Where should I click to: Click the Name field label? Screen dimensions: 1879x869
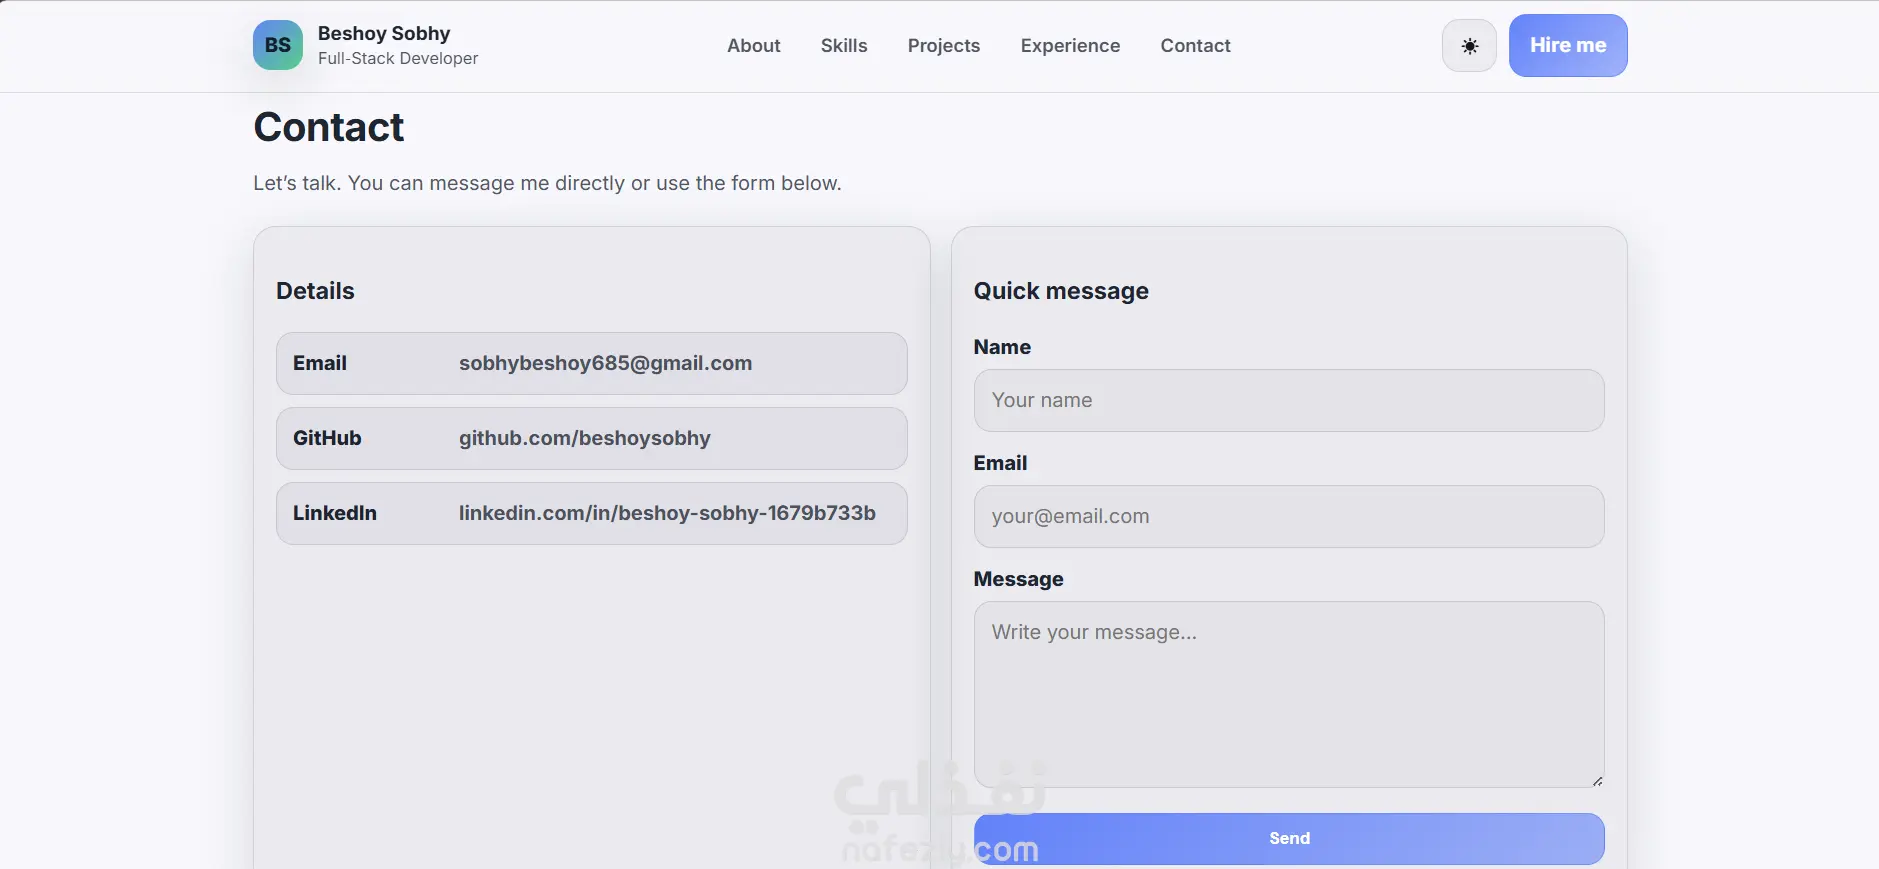[1002, 347]
